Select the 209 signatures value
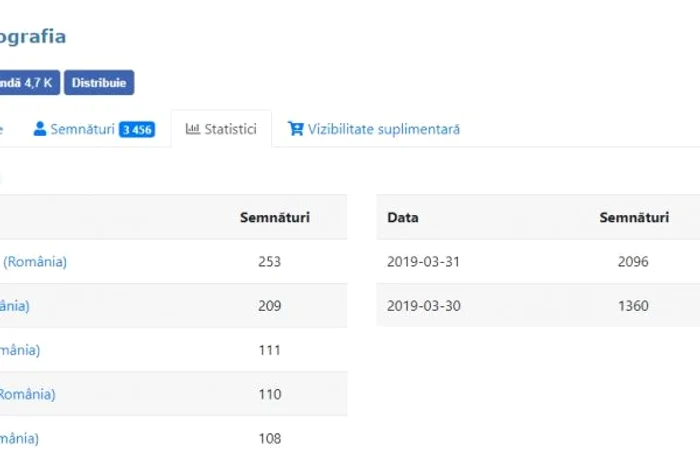This screenshot has width=700, height=453. point(270,306)
